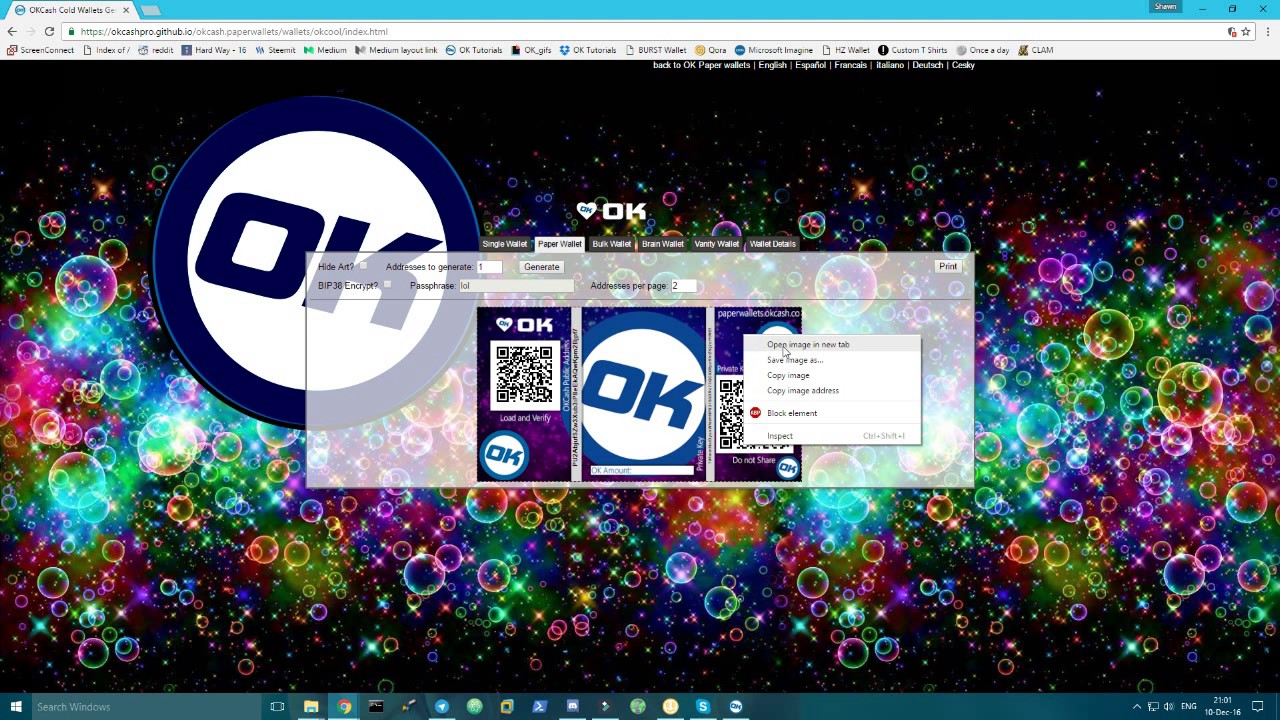The width and height of the screenshot is (1280, 720).
Task: Open a new browser tab
Action: click(x=150, y=10)
